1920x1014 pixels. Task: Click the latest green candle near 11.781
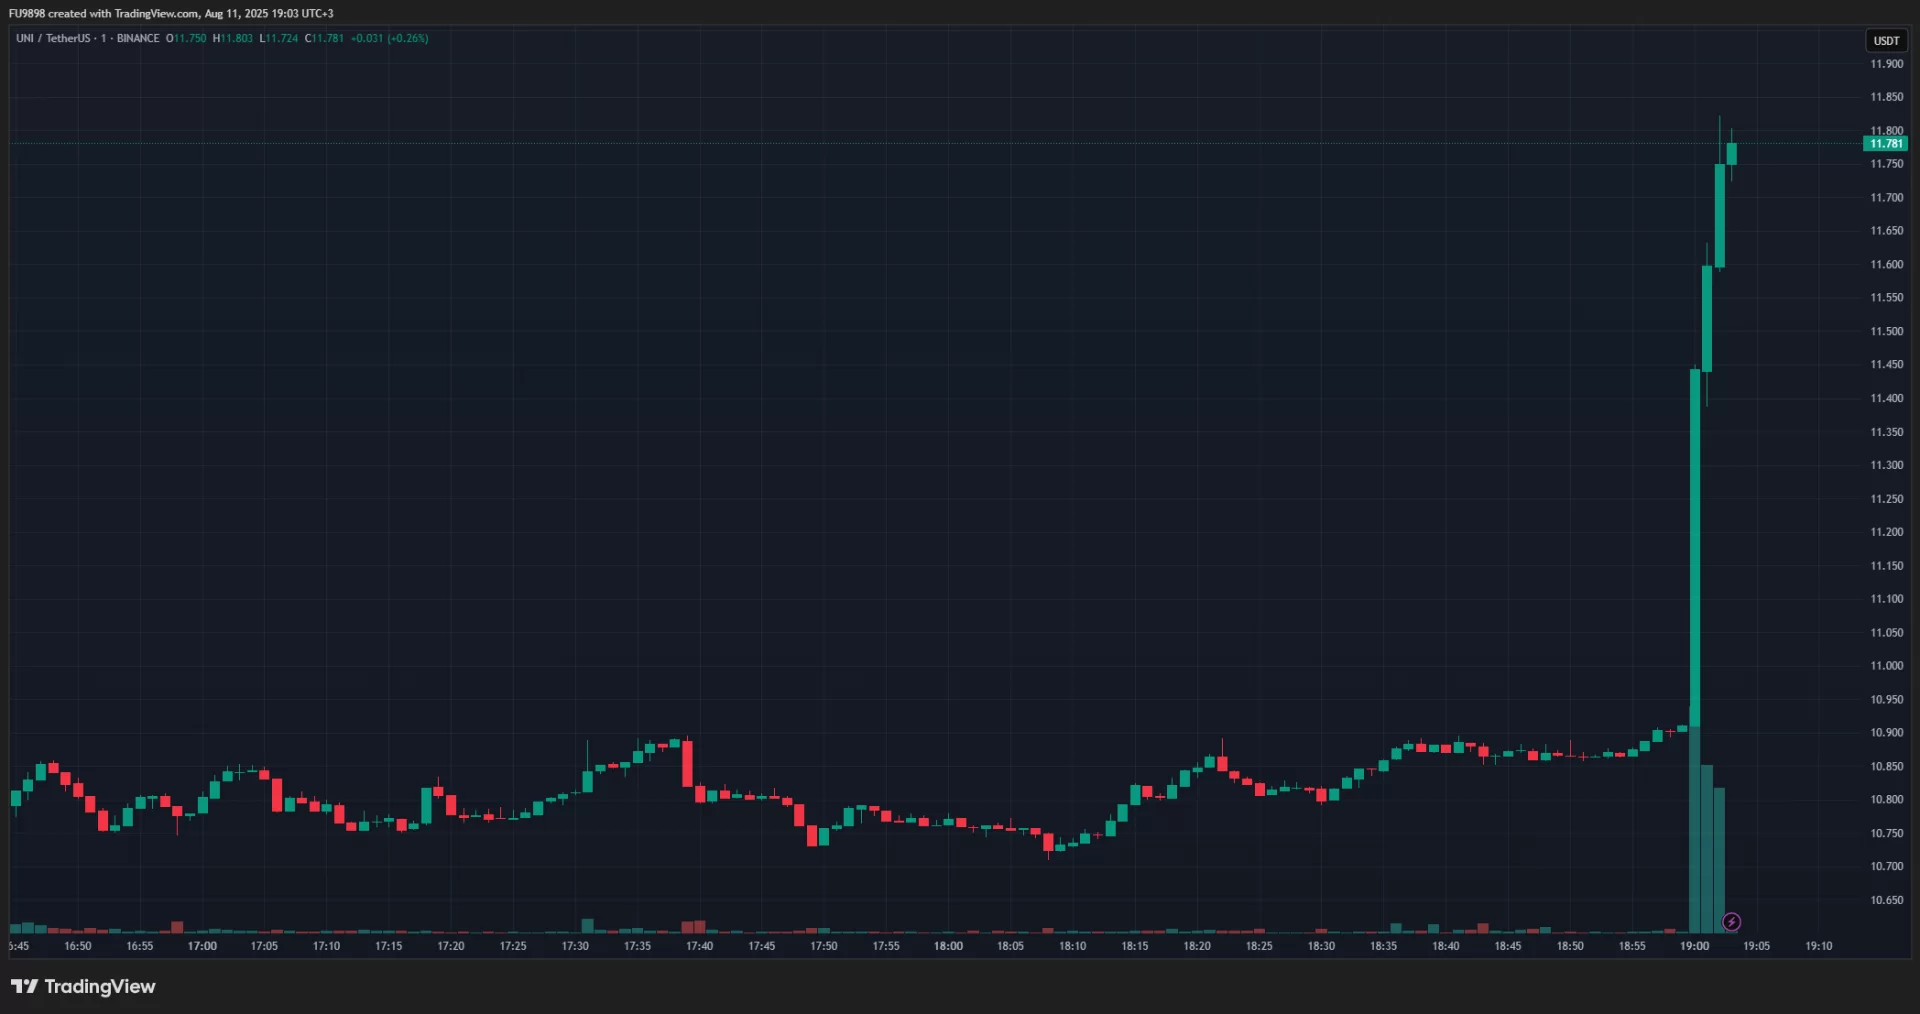[1732, 154]
